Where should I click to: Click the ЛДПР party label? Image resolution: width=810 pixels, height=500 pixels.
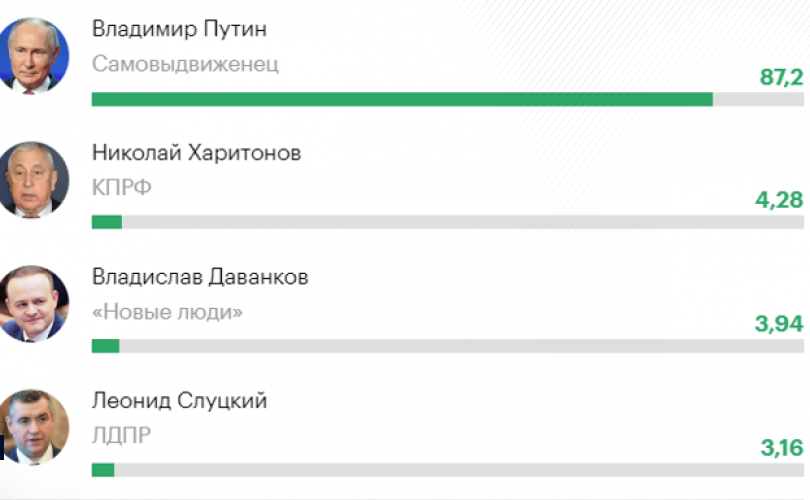(x=121, y=435)
